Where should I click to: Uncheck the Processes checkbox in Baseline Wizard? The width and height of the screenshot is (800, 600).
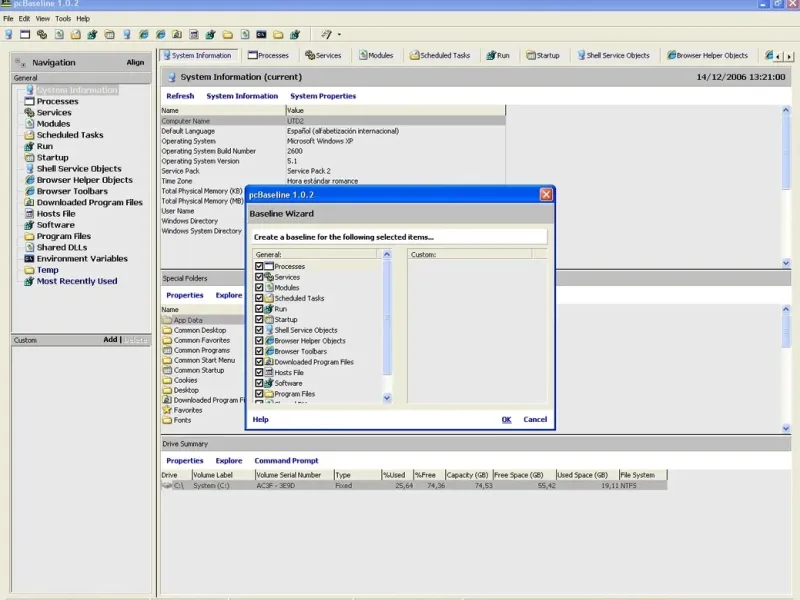pyautogui.click(x=259, y=267)
